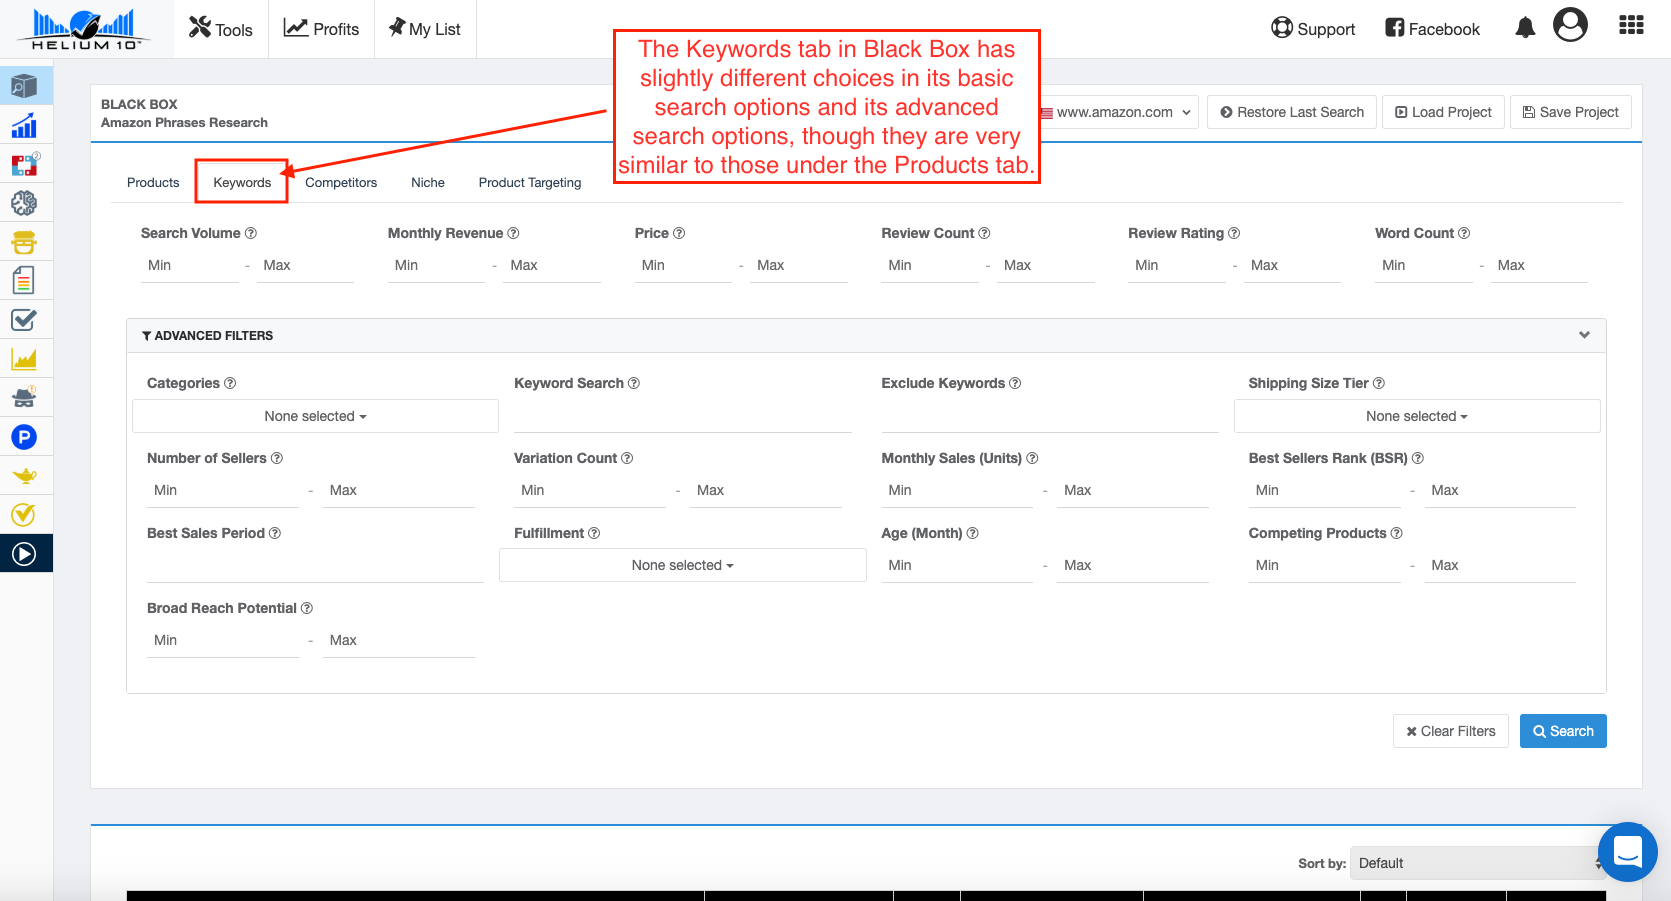This screenshot has height=901, width=1671.
Task: Switch to the Competitors tab
Action: point(341,182)
